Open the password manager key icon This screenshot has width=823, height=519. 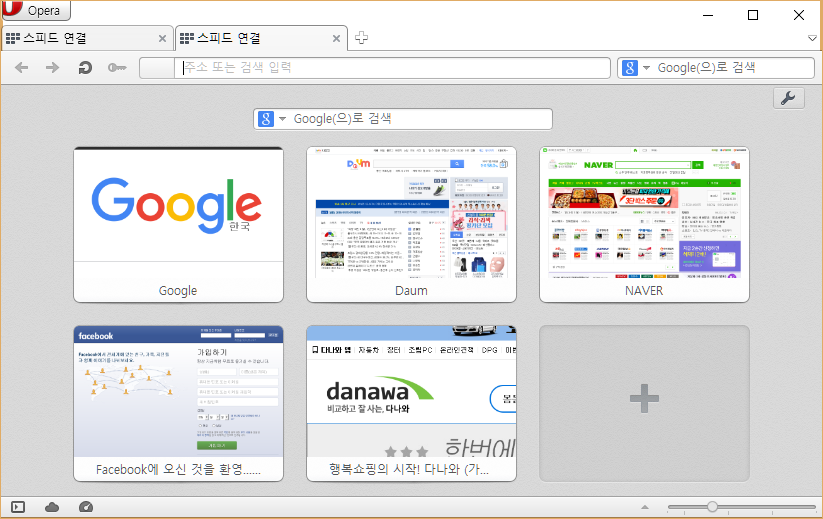(x=117, y=68)
